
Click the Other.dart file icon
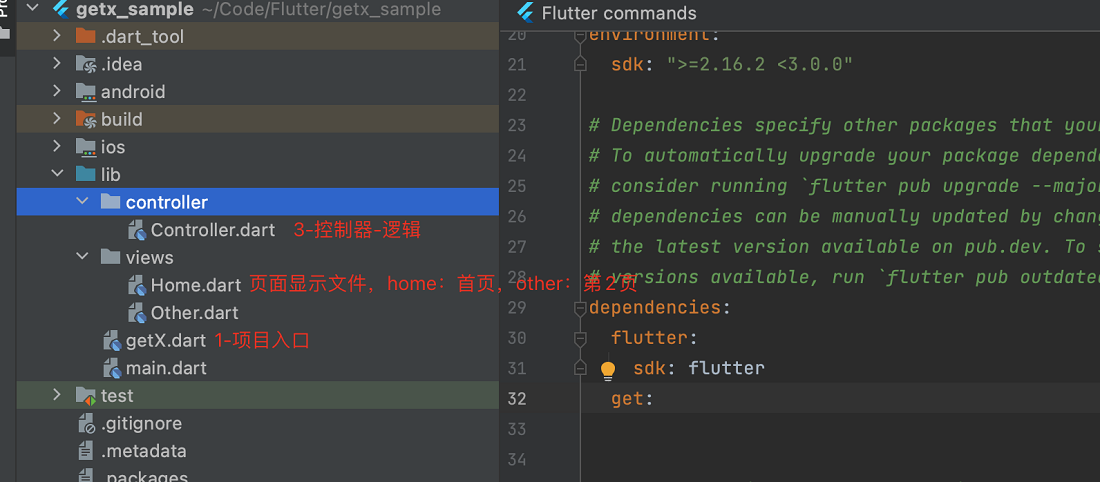pyautogui.click(x=137, y=313)
